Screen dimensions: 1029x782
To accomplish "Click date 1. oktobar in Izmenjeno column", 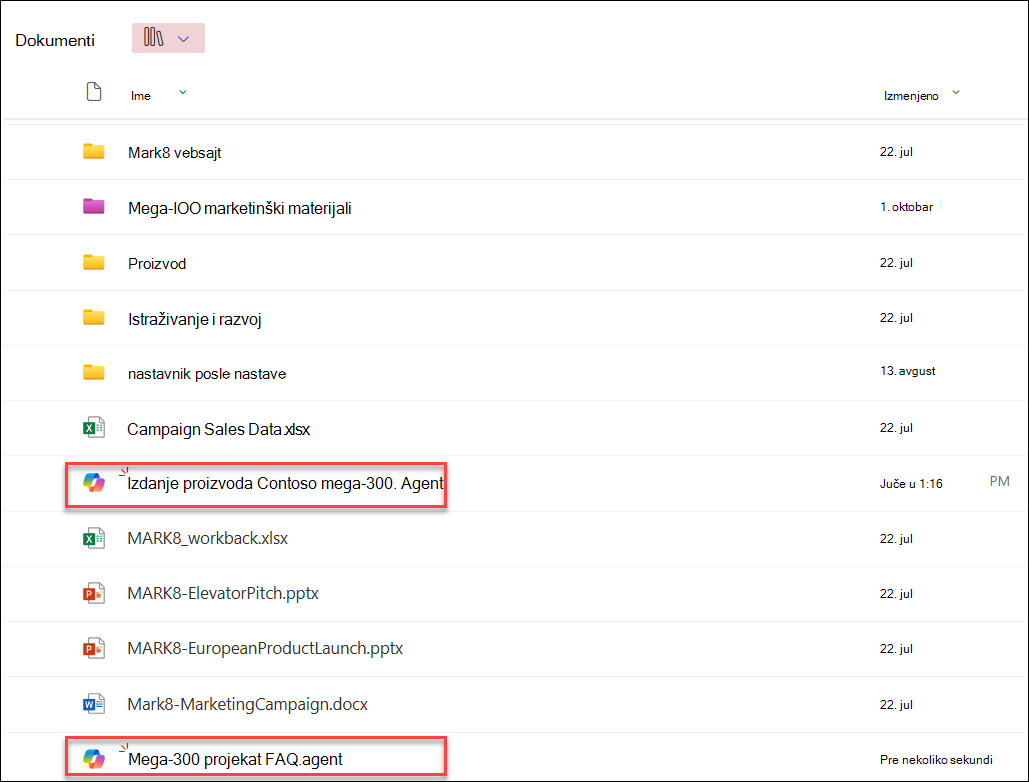I will point(906,207).
